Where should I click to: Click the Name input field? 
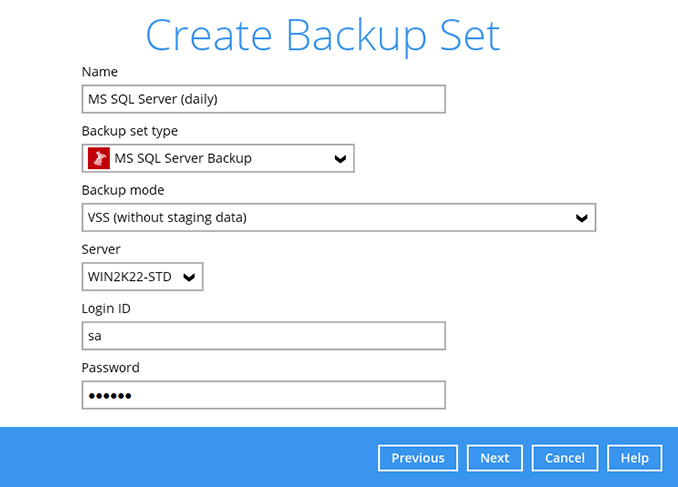point(263,99)
